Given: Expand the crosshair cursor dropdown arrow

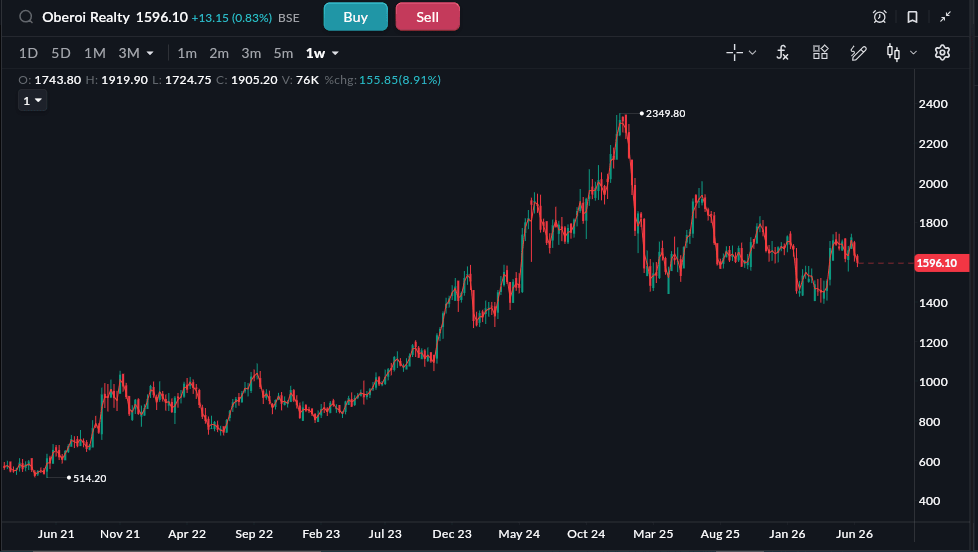Looking at the screenshot, I should point(752,53).
